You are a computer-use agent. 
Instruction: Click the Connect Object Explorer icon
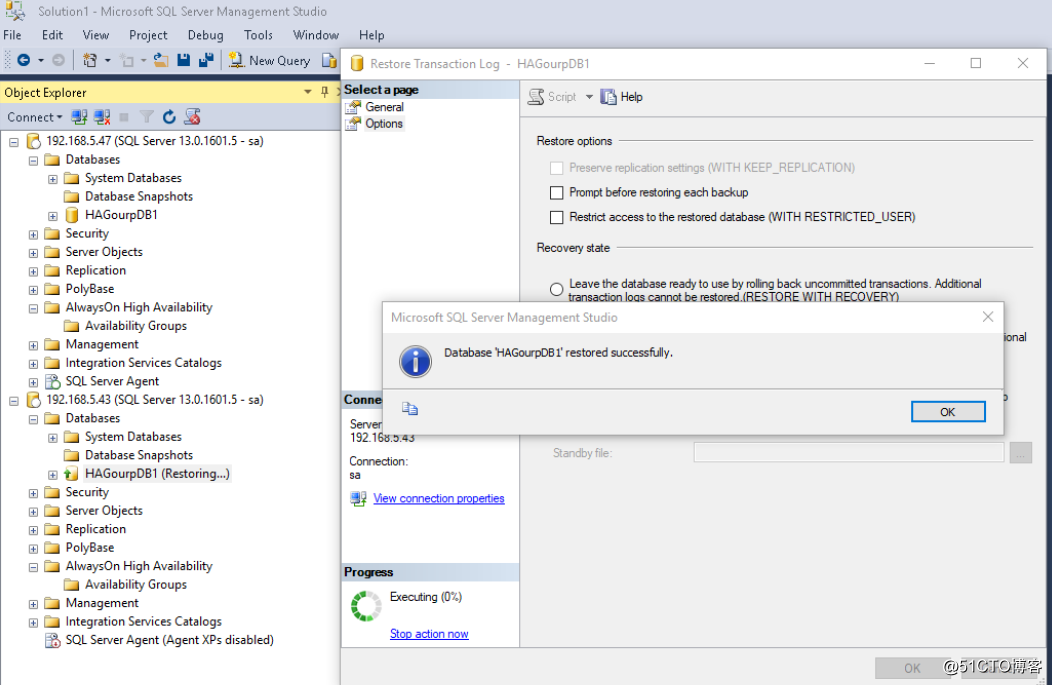[79, 117]
